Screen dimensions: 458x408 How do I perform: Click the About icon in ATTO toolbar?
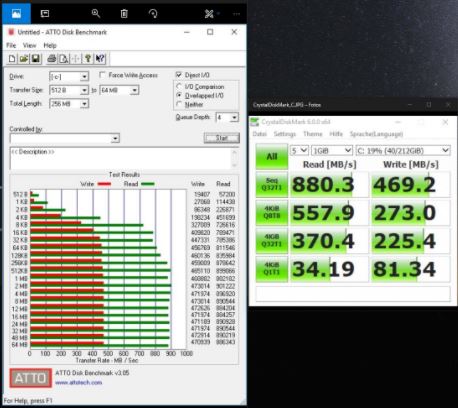point(88,59)
